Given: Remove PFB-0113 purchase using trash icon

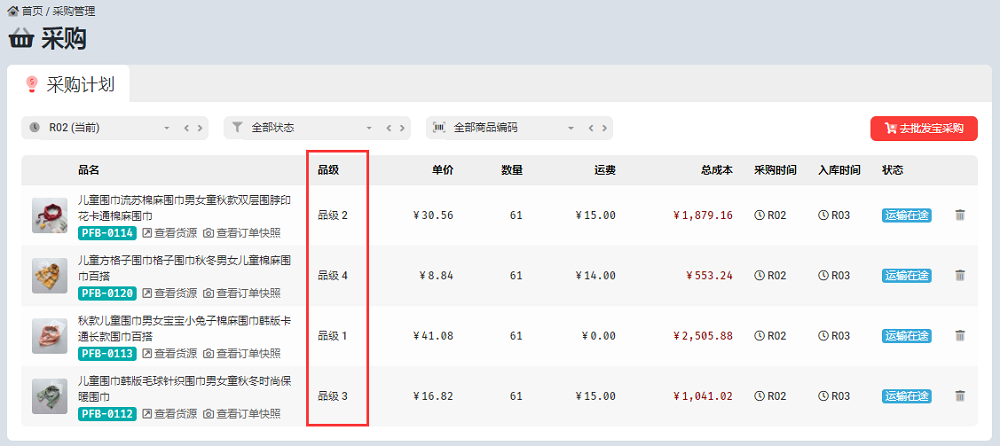Looking at the screenshot, I should coord(960,336).
